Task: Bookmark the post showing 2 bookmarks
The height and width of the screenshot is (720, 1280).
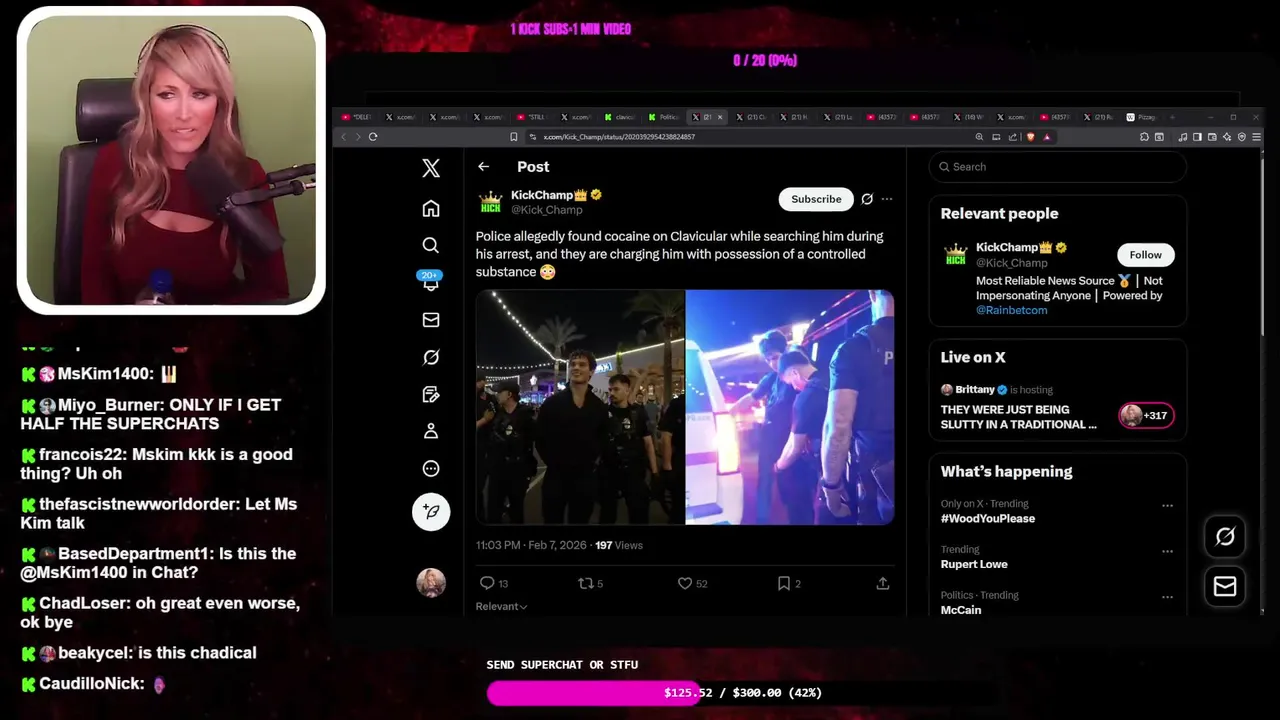Action: coord(788,583)
